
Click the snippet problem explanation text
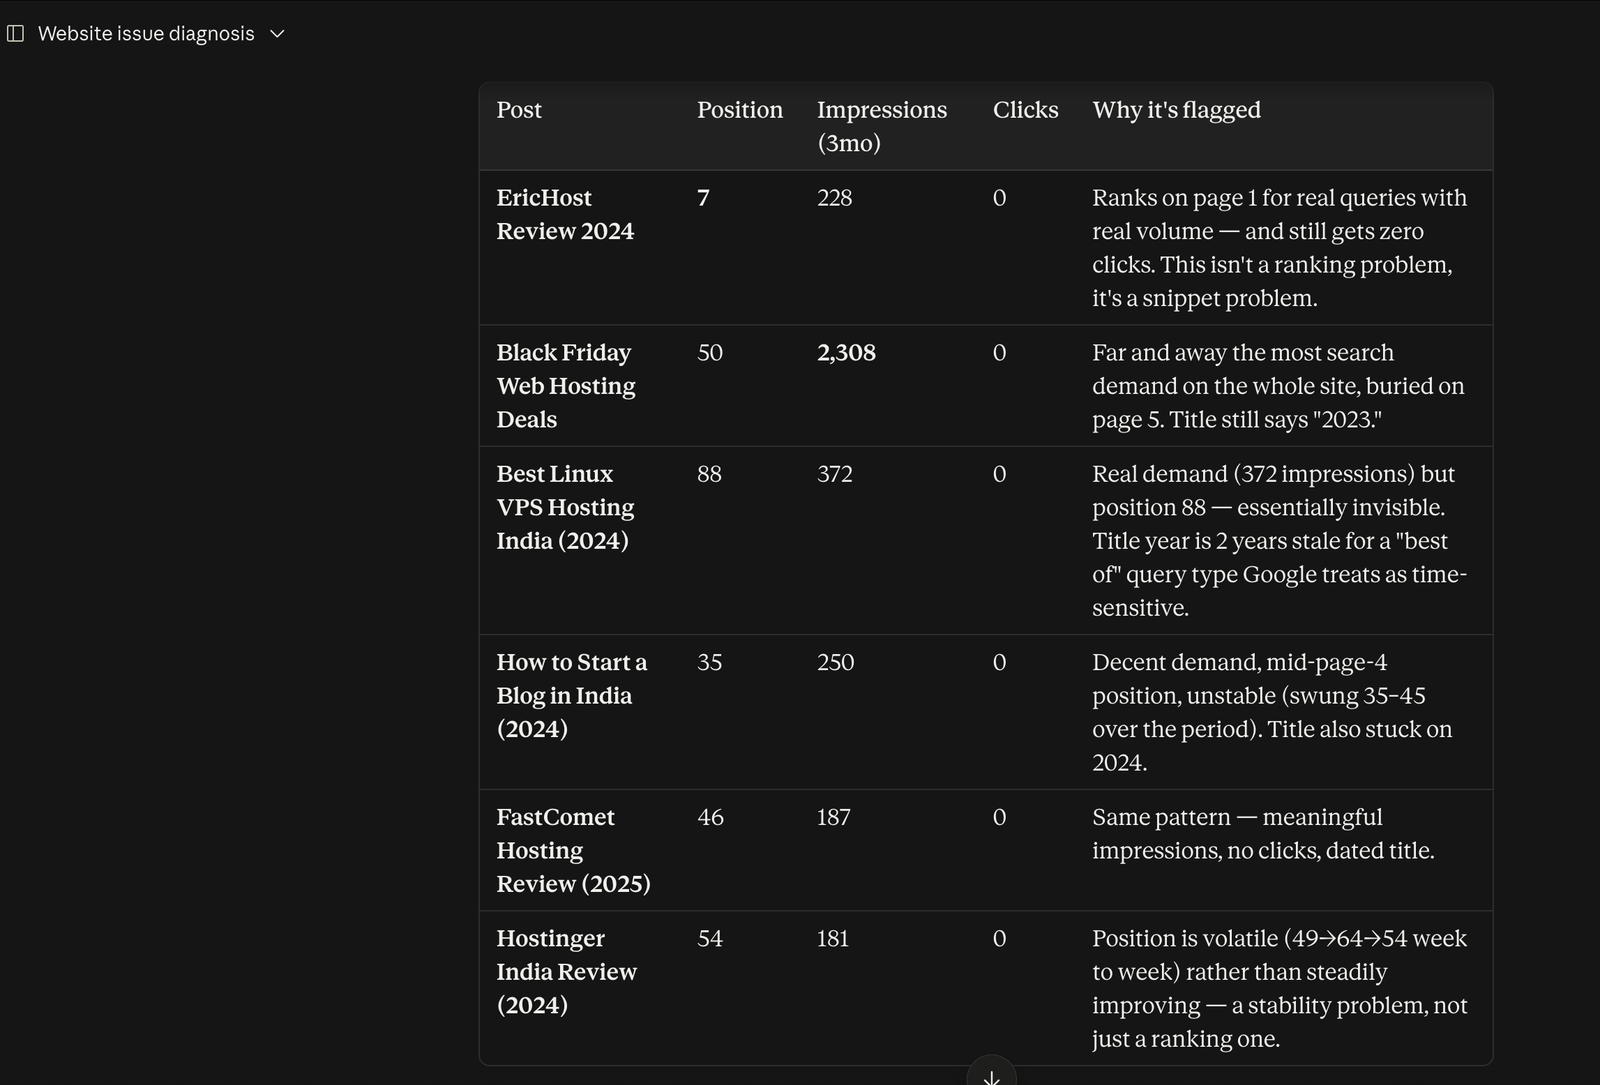pyautogui.click(x=1279, y=248)
